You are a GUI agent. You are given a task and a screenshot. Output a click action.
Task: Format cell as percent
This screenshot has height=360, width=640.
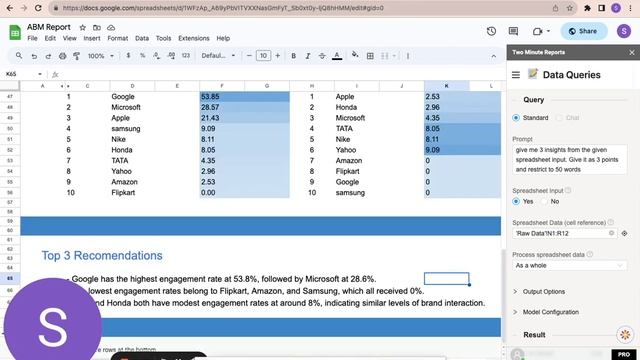142,56
